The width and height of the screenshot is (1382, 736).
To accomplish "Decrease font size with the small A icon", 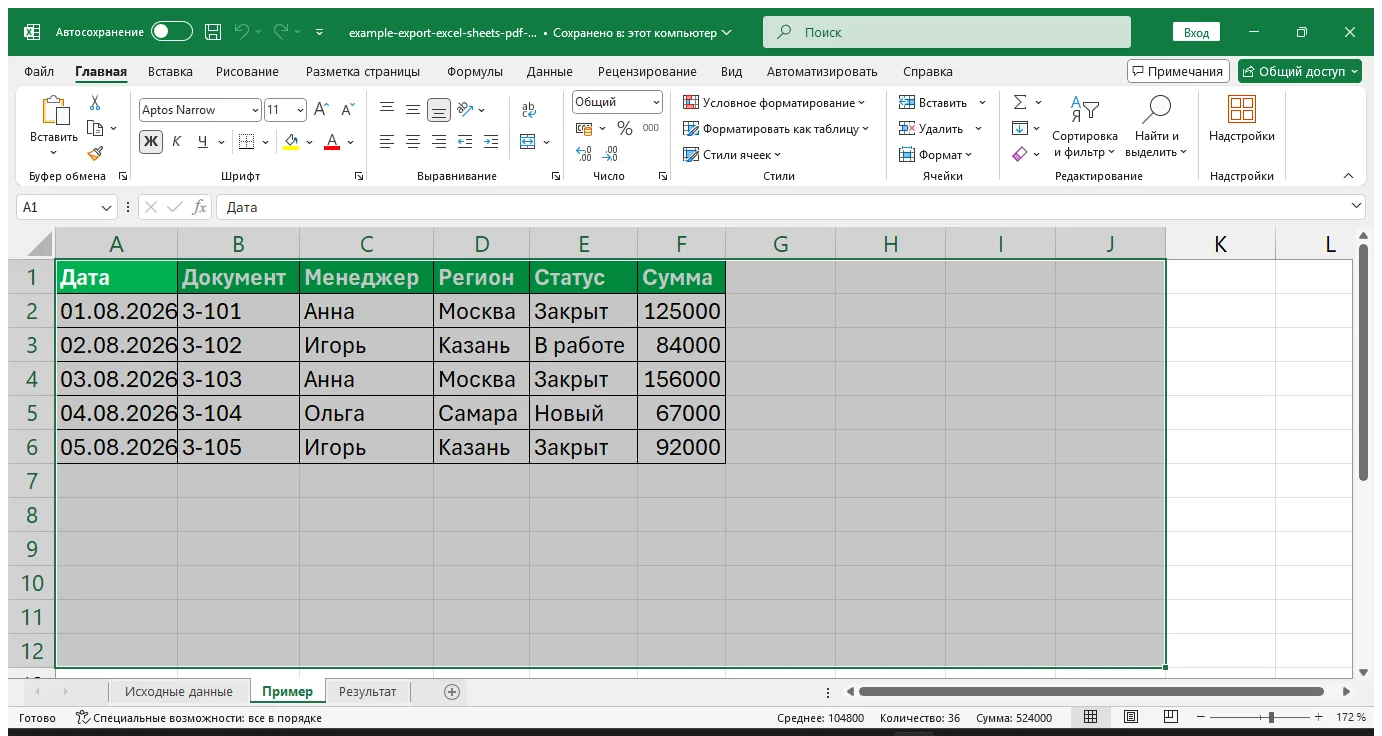I will click(x=348, y=110).
